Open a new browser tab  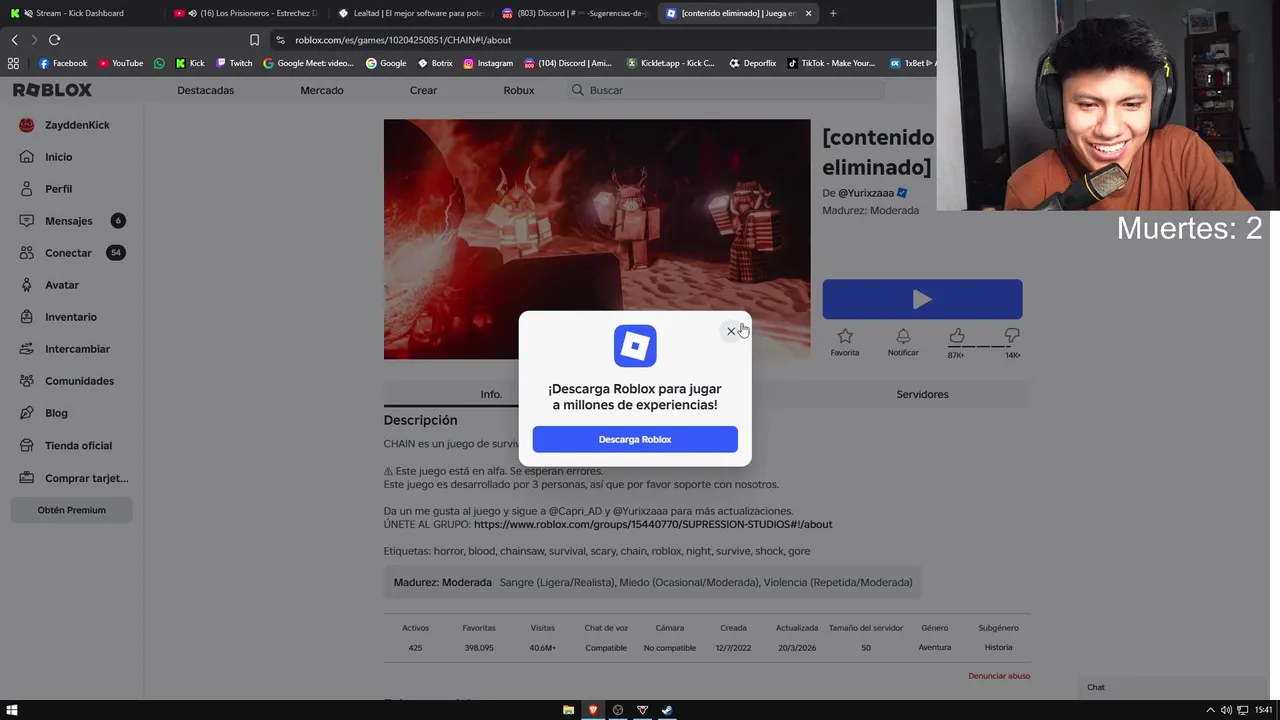click(x=833, y=13)
